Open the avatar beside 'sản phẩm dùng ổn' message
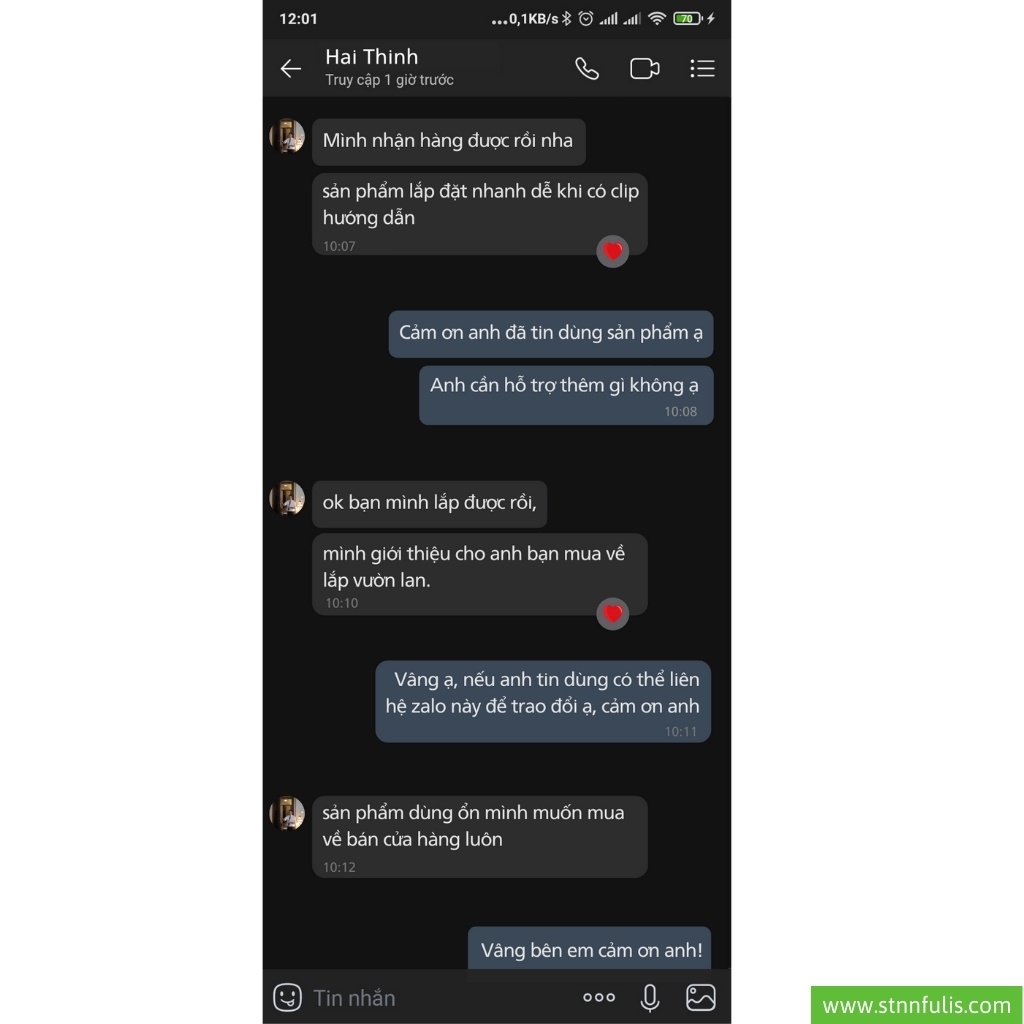Screen dimensions: 1024x1024 (x=287, y=813)
